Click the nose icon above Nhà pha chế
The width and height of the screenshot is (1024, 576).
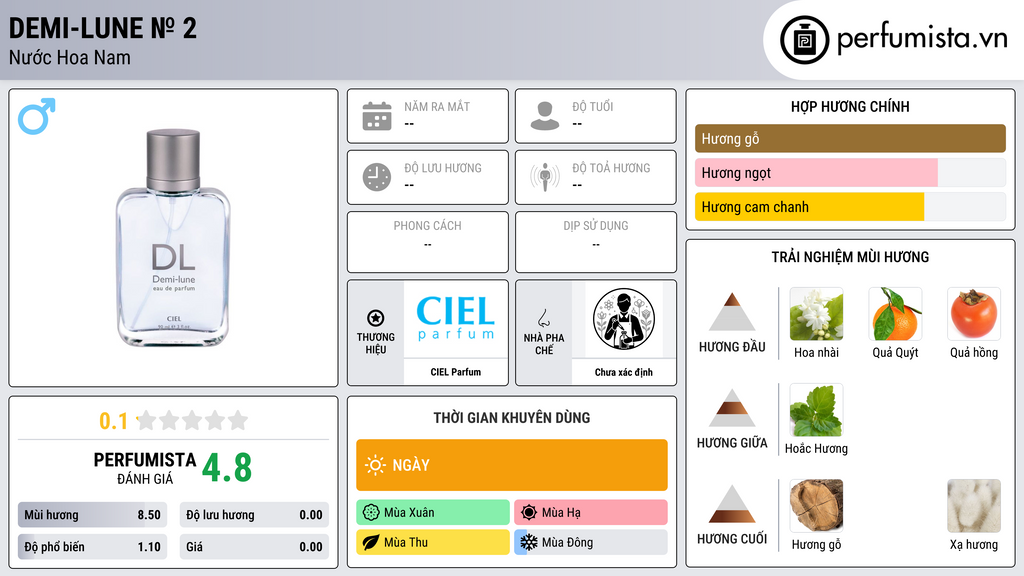coord(543,318)
